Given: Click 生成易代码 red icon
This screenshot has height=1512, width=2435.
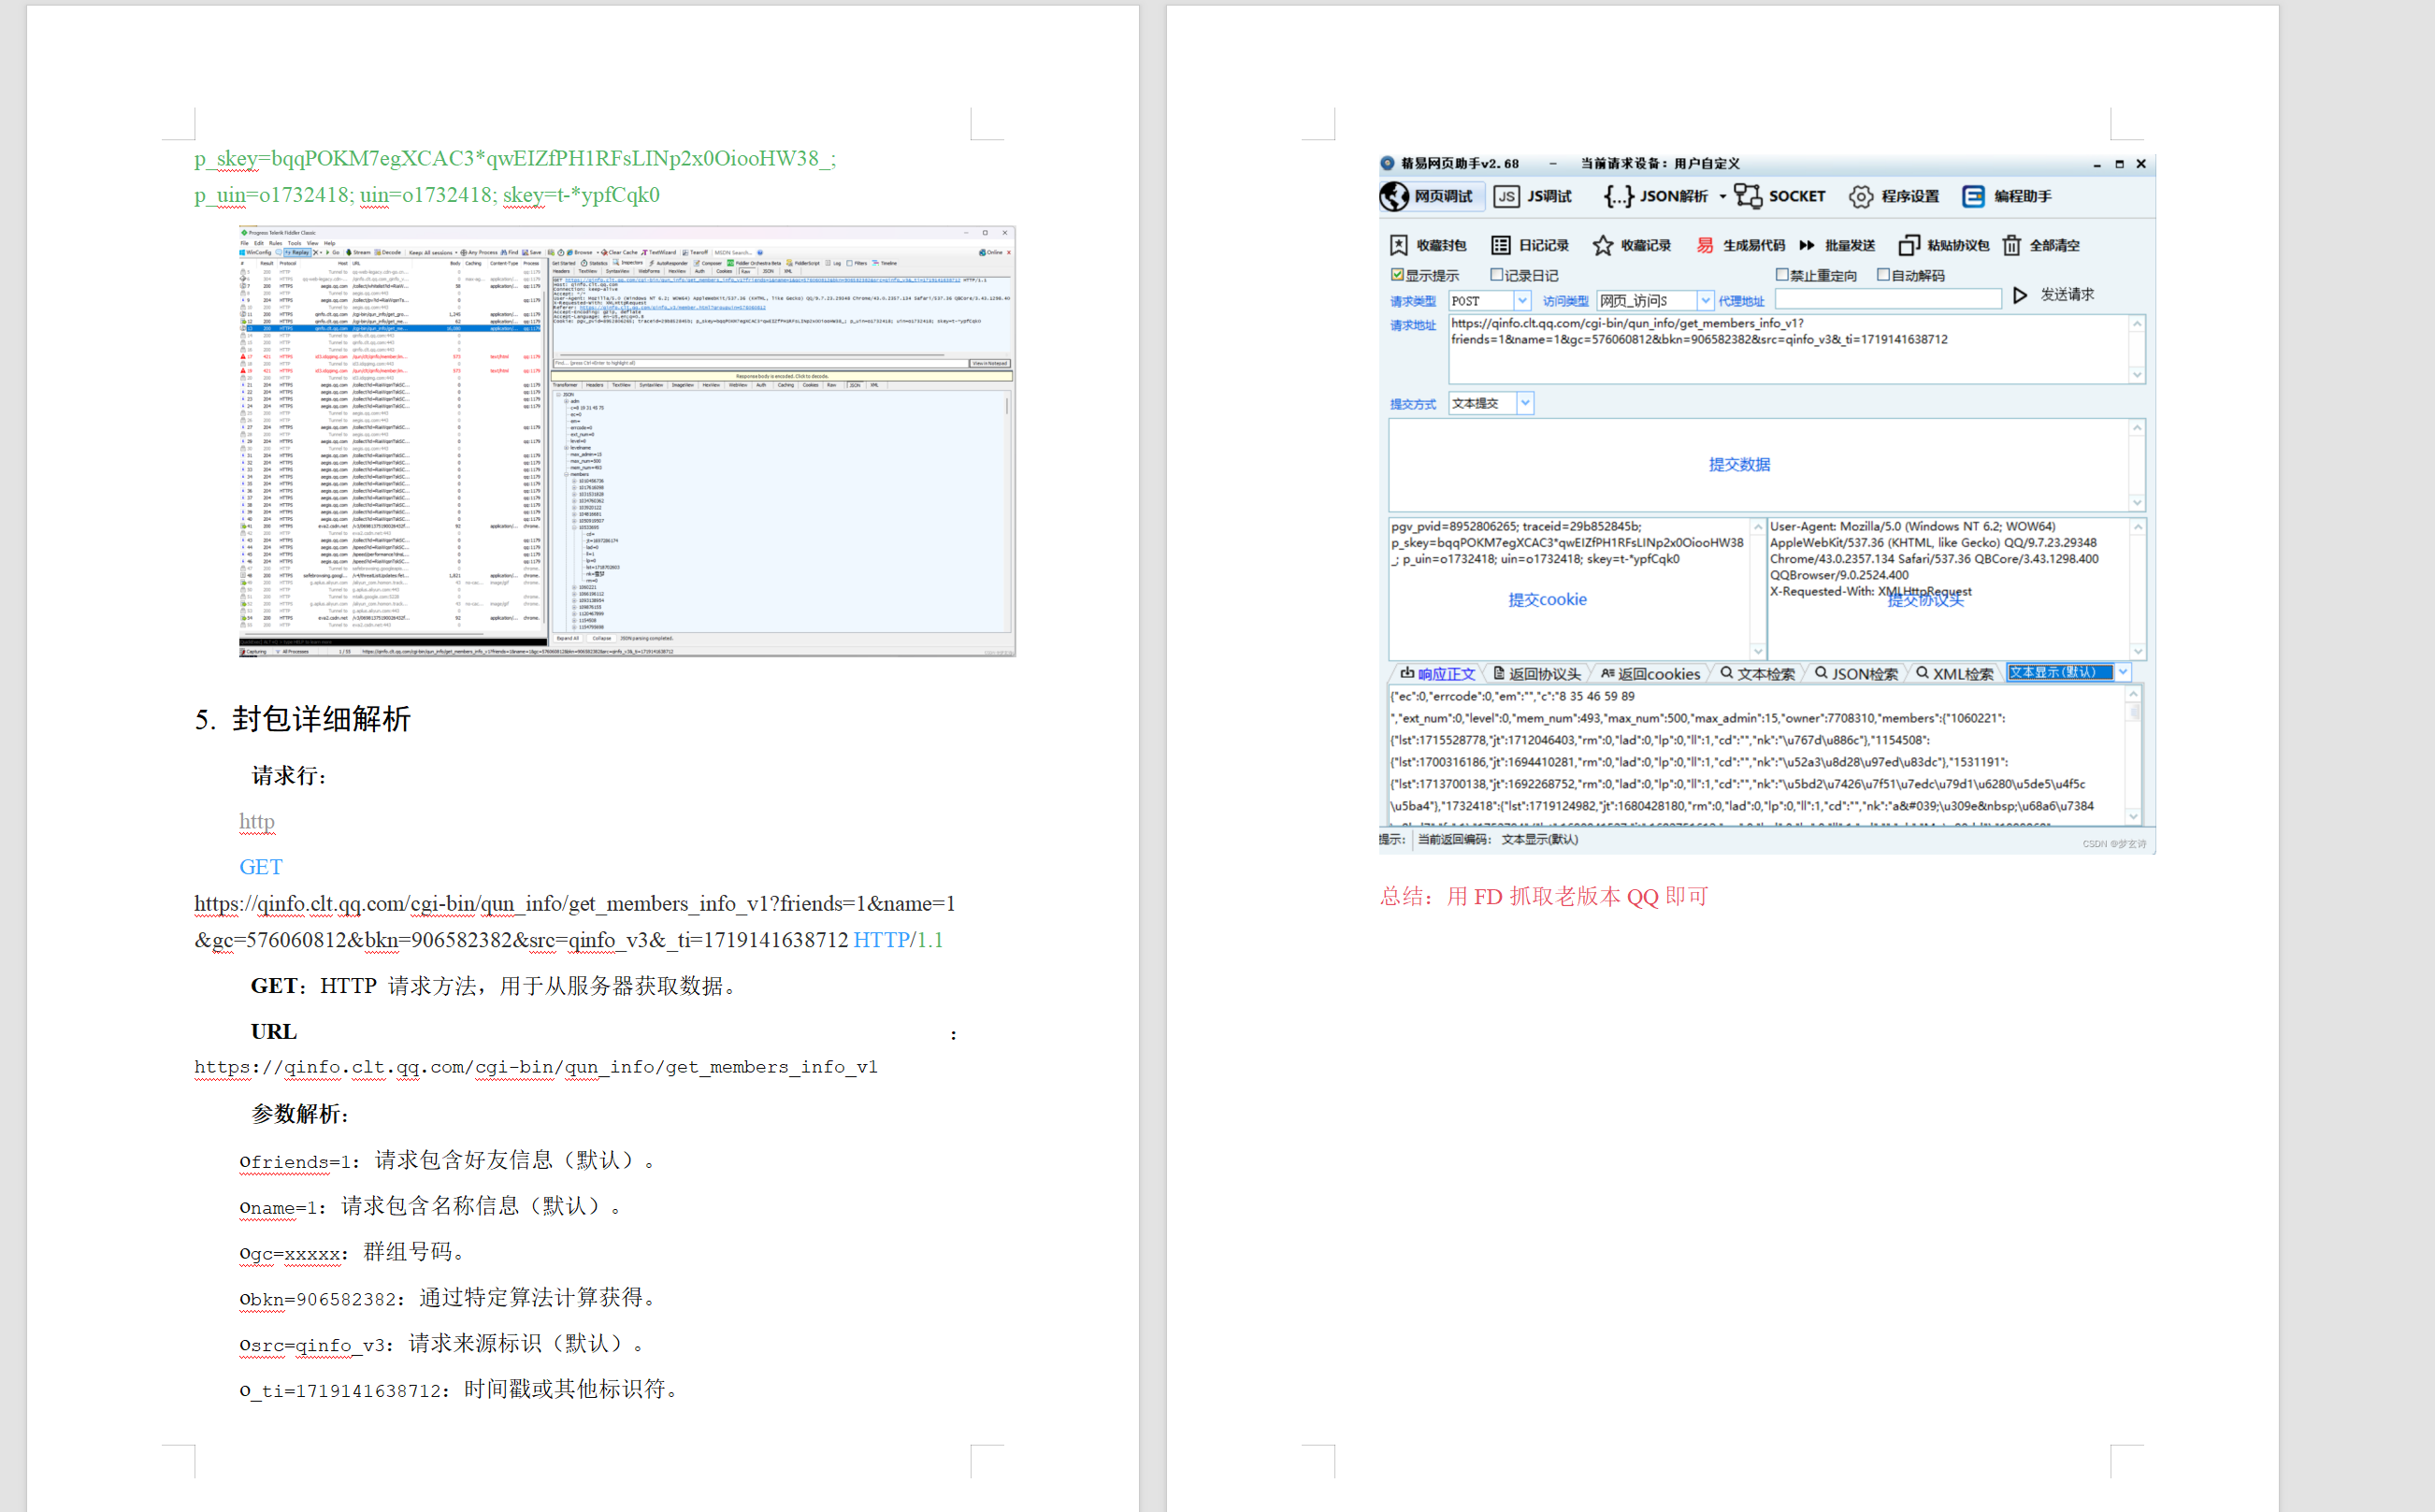Looking at the screenshot, I should click(x=1705, y=245).
